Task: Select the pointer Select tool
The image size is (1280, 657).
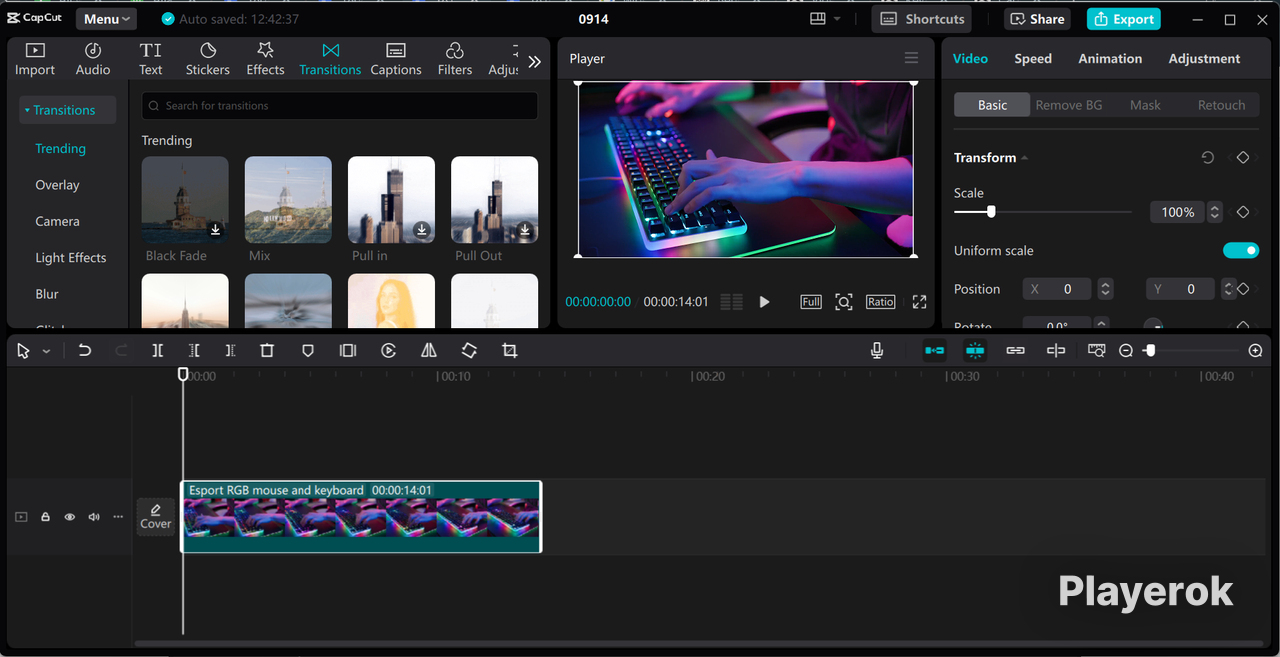Action: [x=24, y=351]
